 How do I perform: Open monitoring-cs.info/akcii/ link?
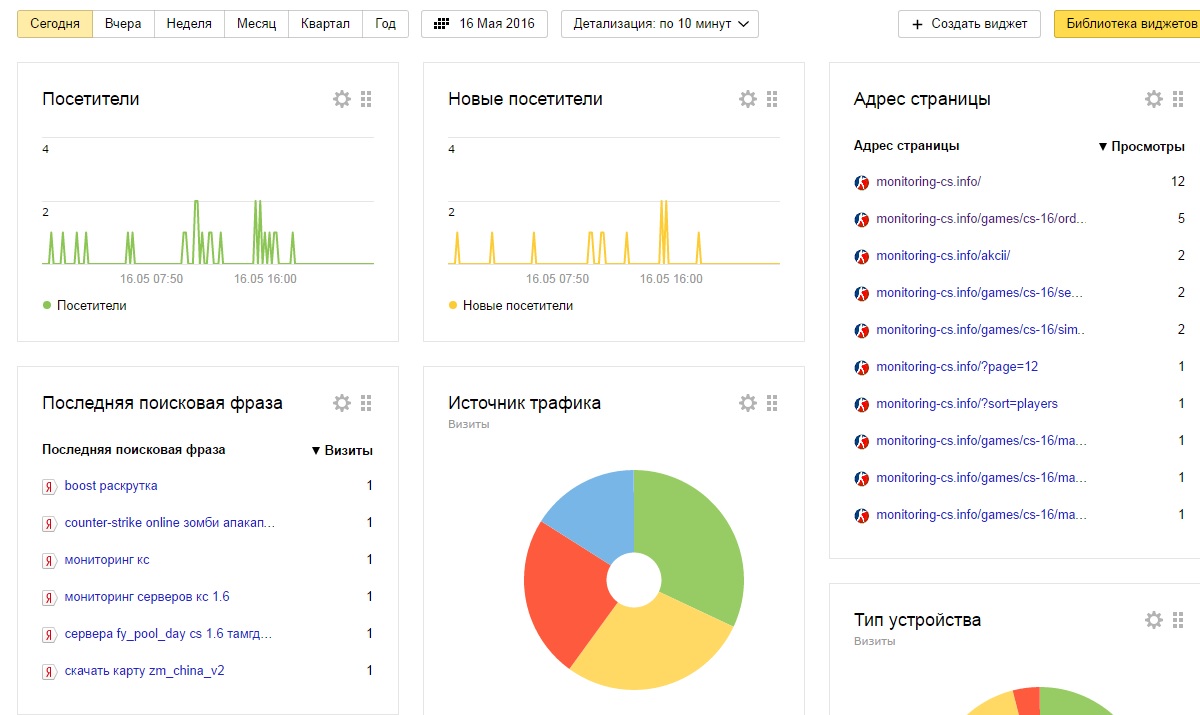click(943, 256)
